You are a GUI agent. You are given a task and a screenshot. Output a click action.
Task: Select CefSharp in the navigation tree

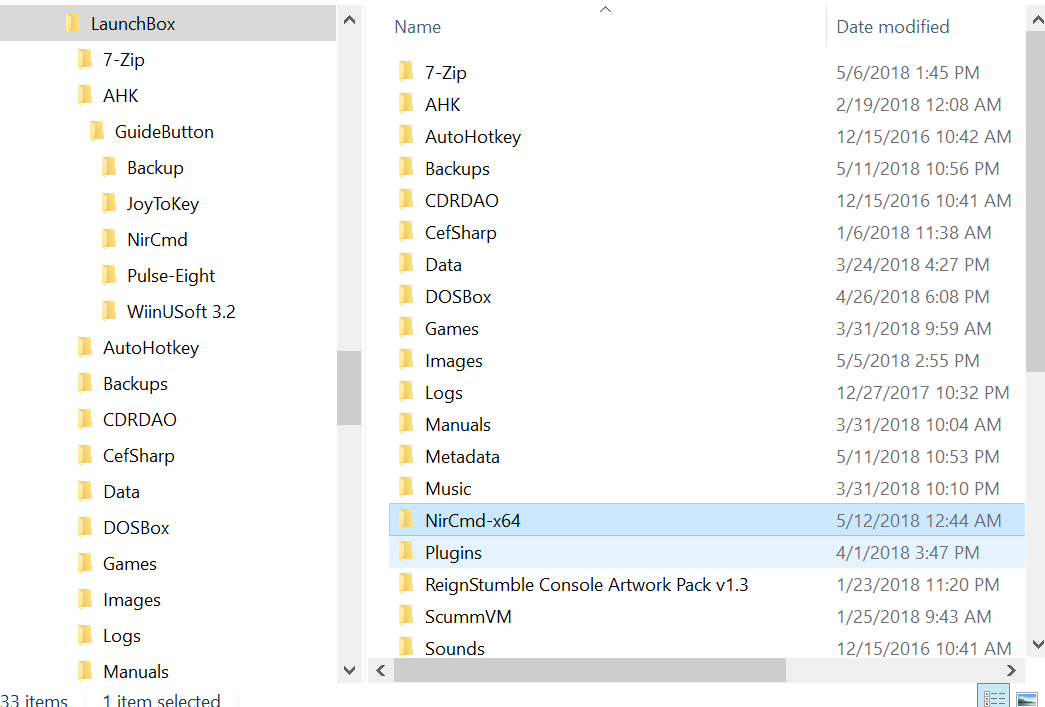[139, 456]
